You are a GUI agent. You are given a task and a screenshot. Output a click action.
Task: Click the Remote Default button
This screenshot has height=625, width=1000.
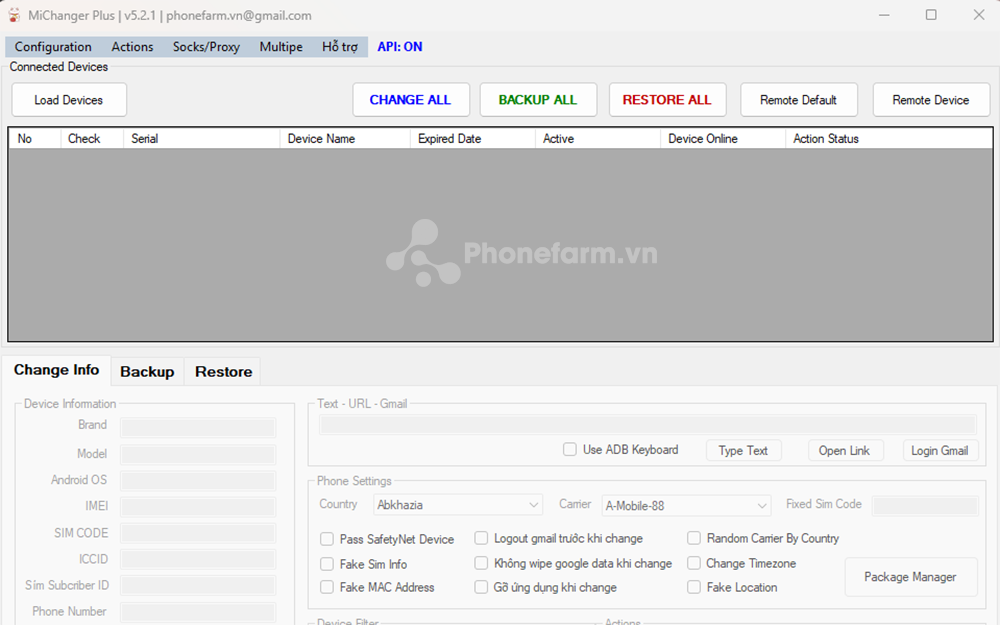[x=798, y=100]
